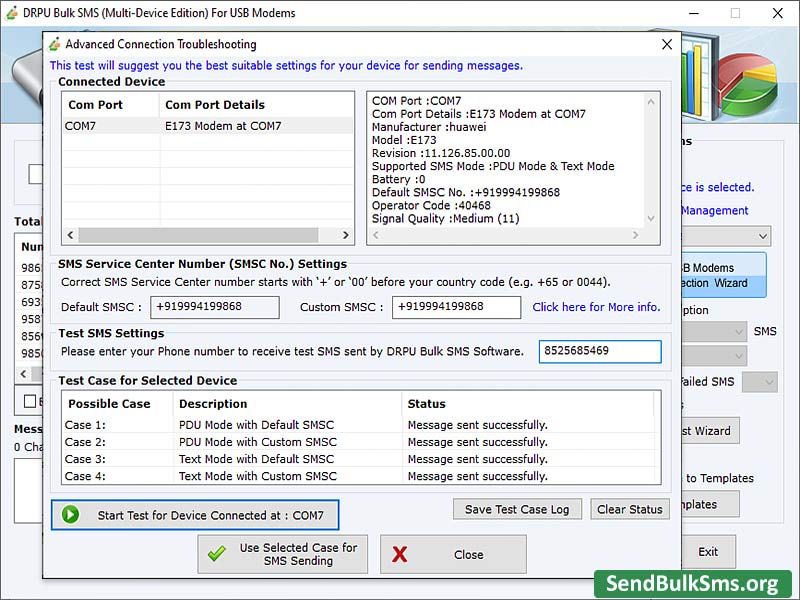Viewport: 800px width, 600px height.
Task: Click the Save Test Case Log button
Action: tap(517, 509)
